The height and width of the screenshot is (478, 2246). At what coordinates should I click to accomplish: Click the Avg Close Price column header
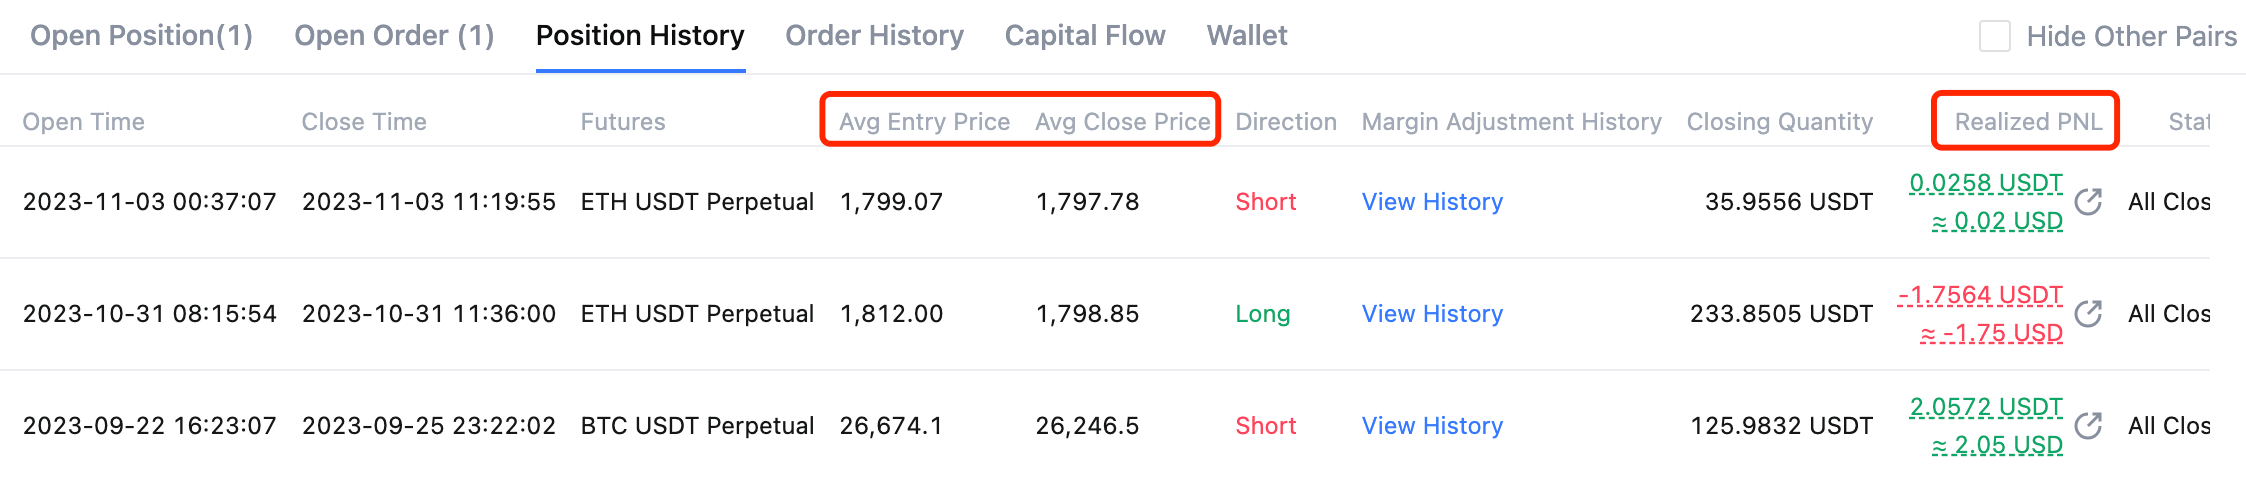pos(1122,122)
